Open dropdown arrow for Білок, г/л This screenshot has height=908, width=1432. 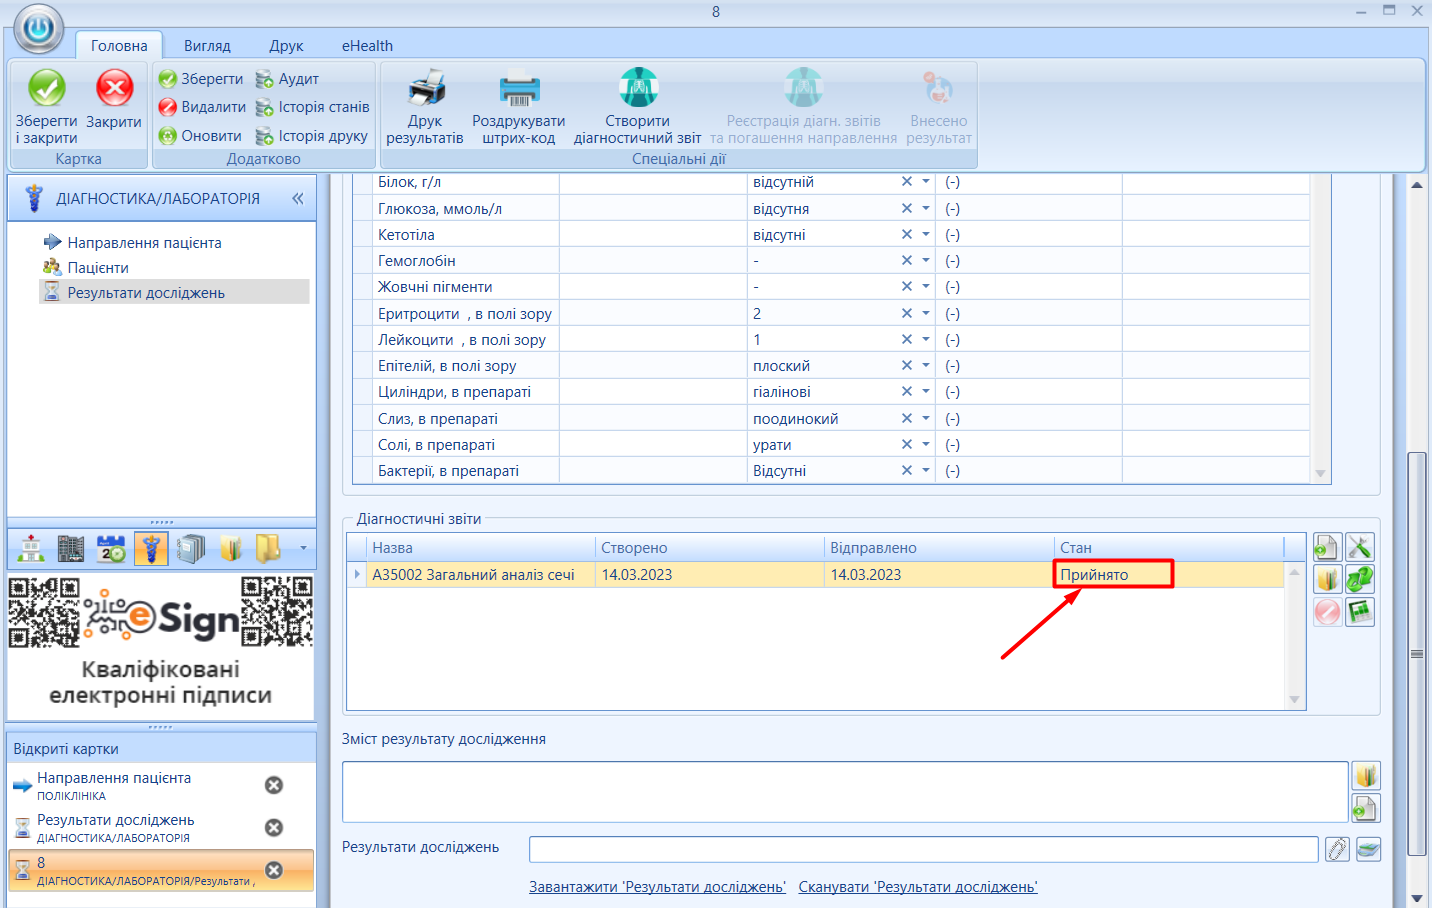coord(926,182)
